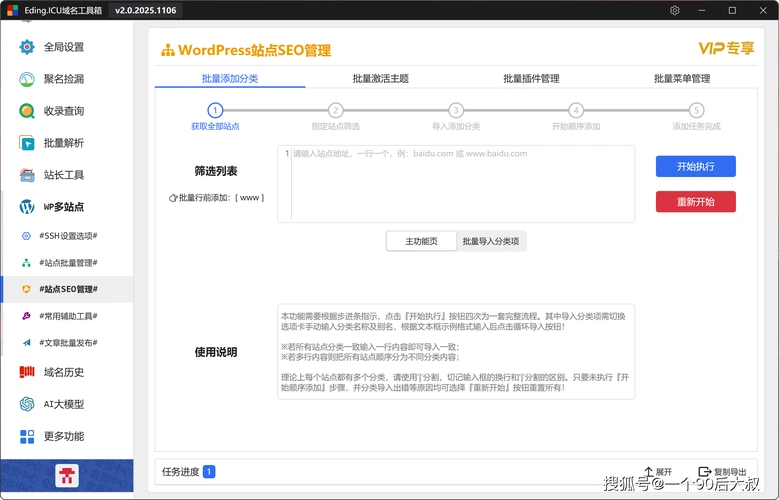Click the 使用说明 instructions text box
The width and height of the screenshot is (779, 500).
click(456, 351)
